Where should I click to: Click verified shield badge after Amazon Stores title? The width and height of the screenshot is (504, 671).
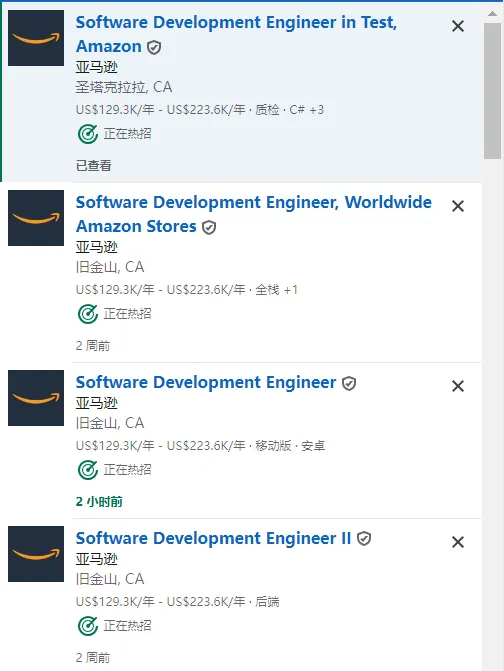209,227
